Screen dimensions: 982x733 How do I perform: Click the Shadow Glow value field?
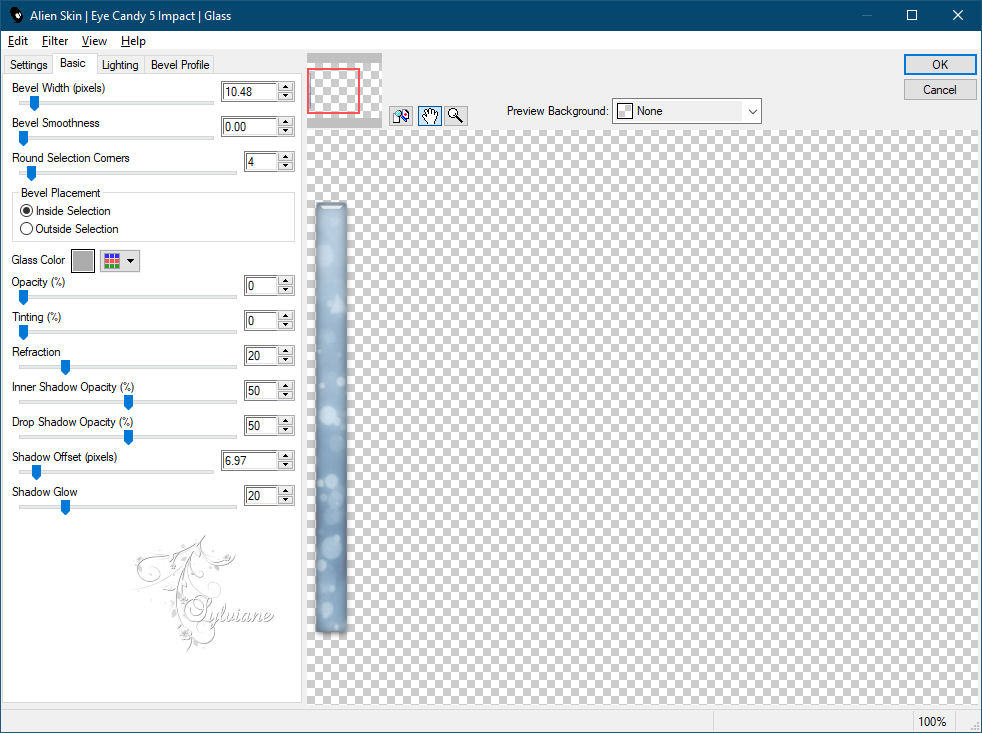[x=261, y=496]
